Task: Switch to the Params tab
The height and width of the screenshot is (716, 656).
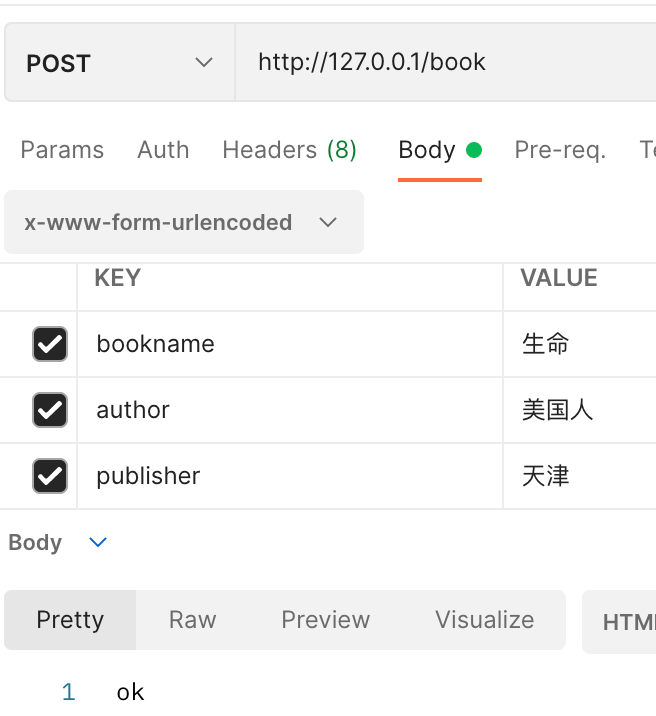Action: point(62,150)
